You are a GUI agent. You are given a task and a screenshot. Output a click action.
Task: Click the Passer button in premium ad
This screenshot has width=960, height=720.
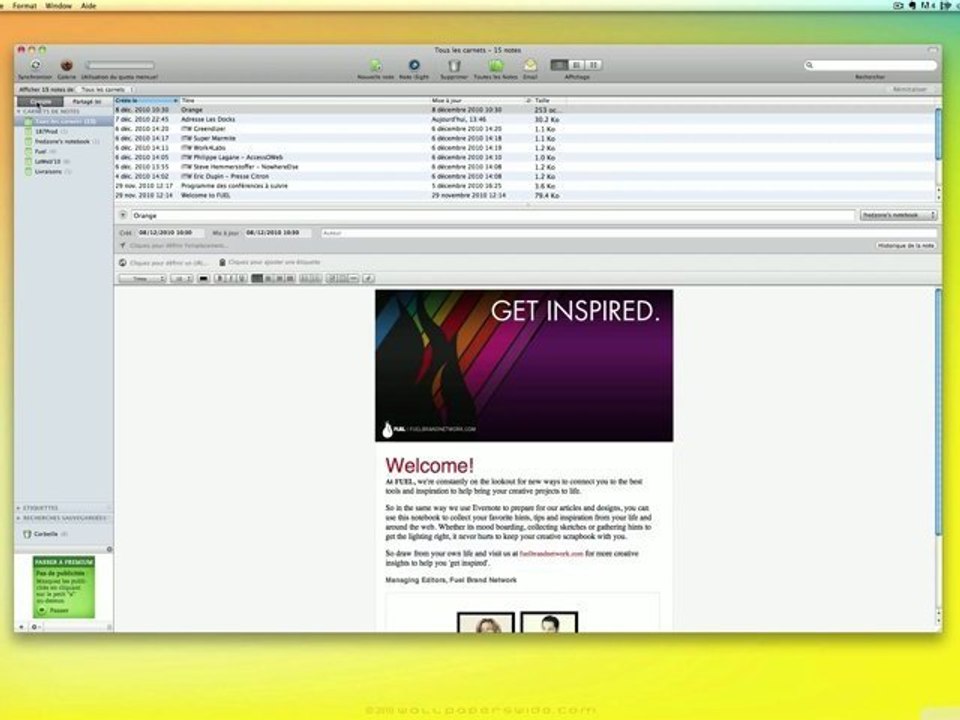tap(54, 610)
